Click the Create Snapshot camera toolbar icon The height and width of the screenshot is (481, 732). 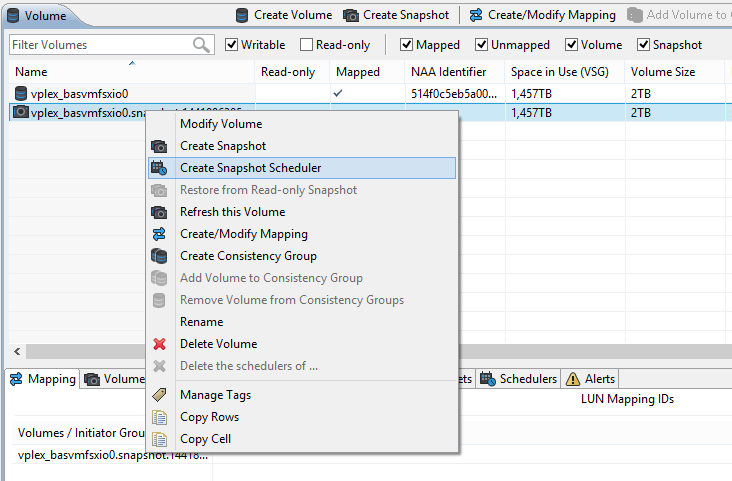351,15
